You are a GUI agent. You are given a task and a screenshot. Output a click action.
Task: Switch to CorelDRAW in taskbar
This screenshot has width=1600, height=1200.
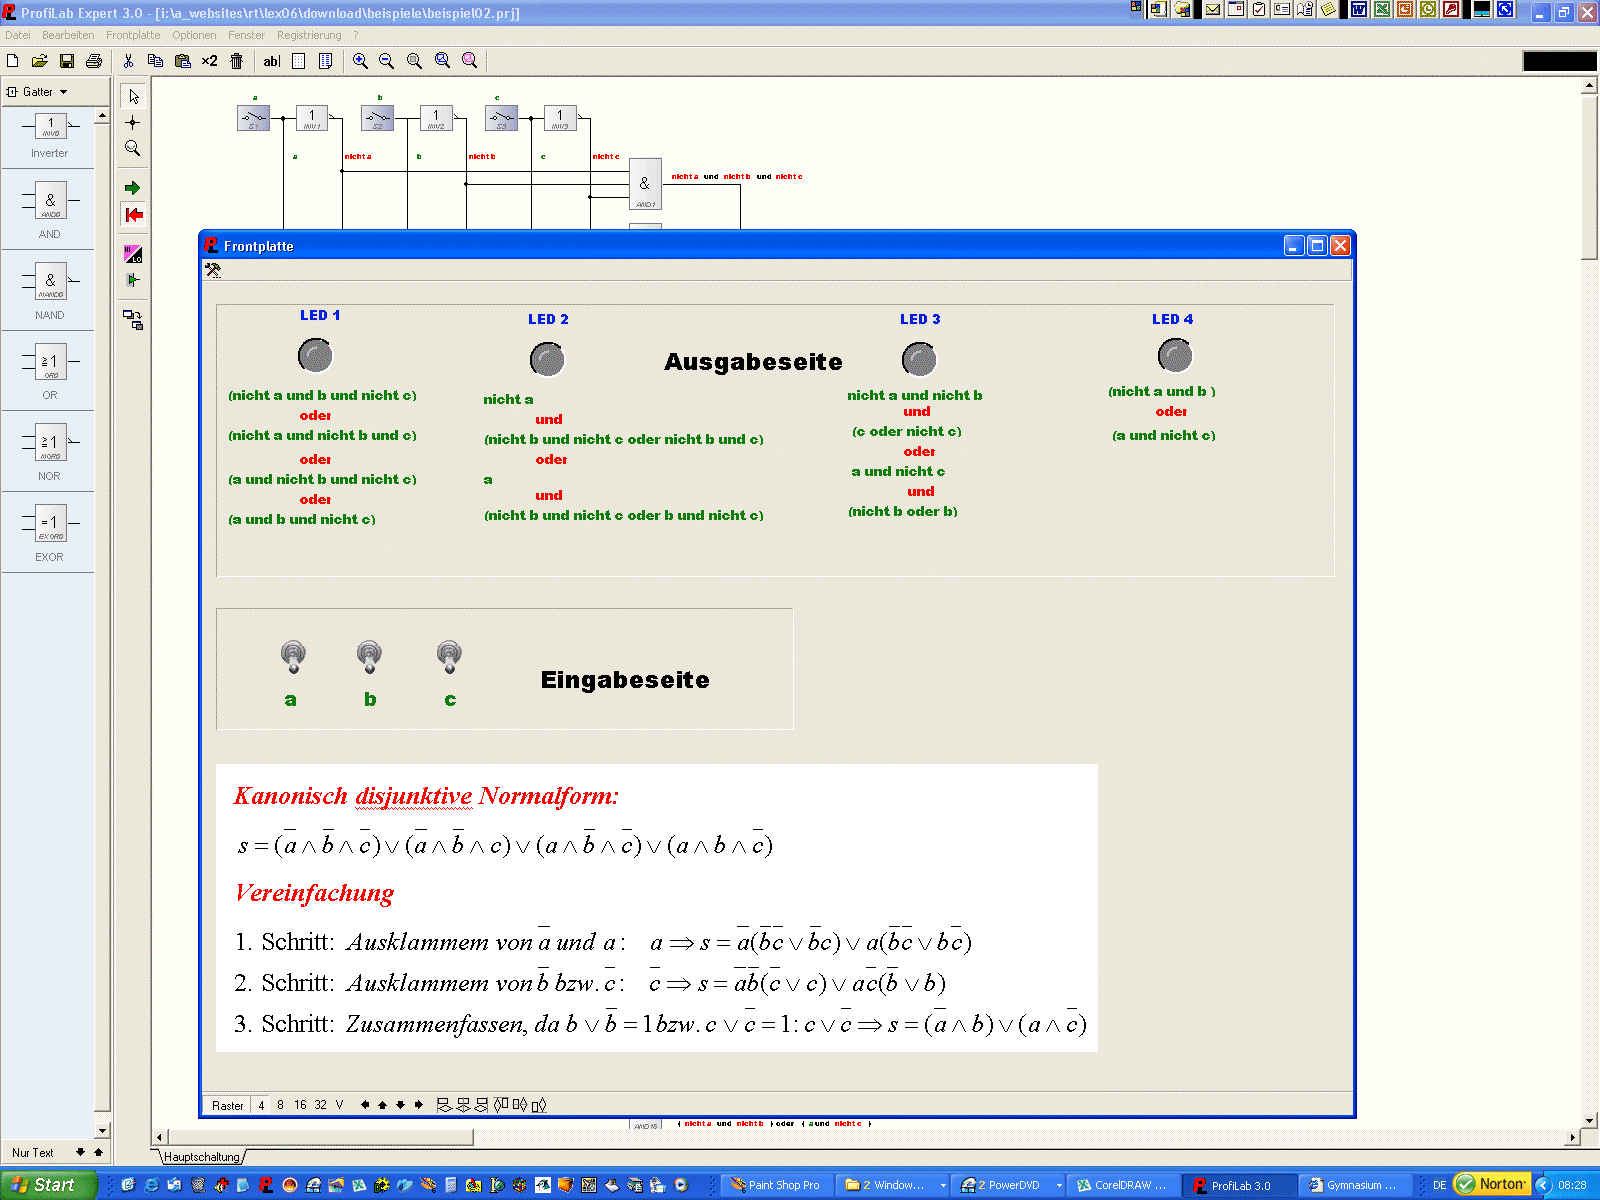coord(1123,1185)
